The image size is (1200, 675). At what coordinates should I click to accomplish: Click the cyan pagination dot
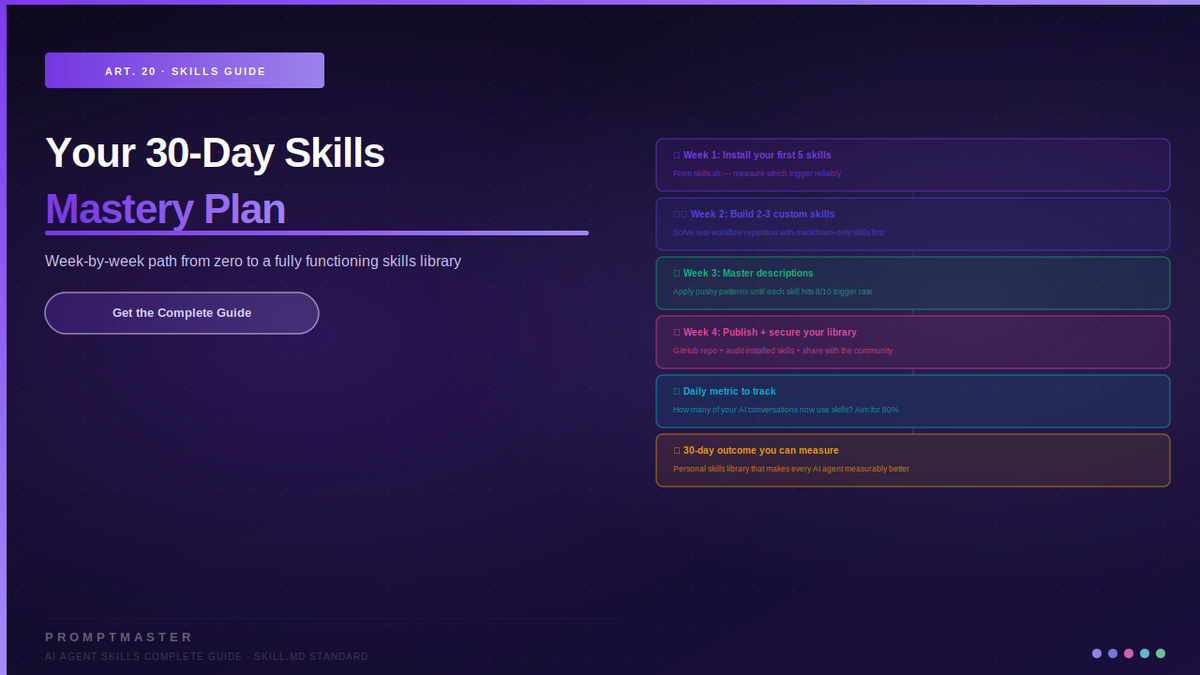tap(1145, 653)
